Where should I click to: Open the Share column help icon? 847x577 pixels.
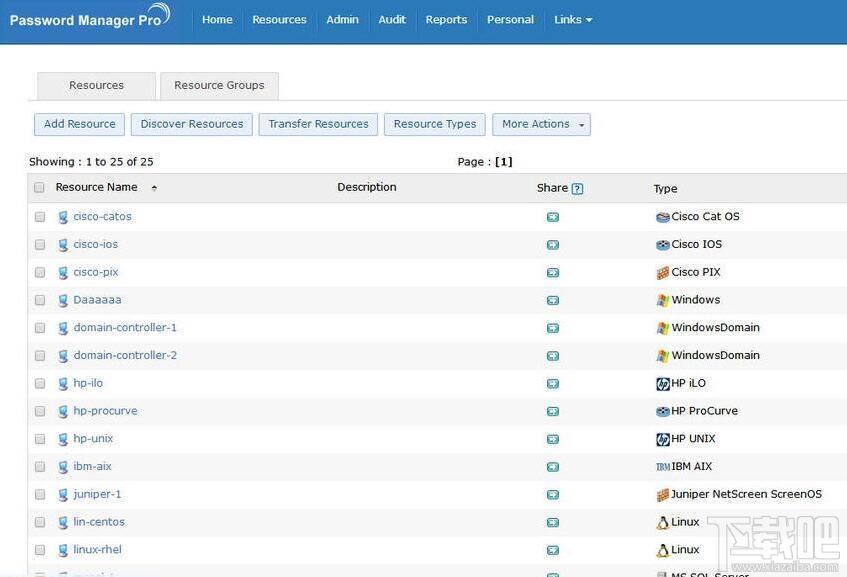[x=577, y=189]
